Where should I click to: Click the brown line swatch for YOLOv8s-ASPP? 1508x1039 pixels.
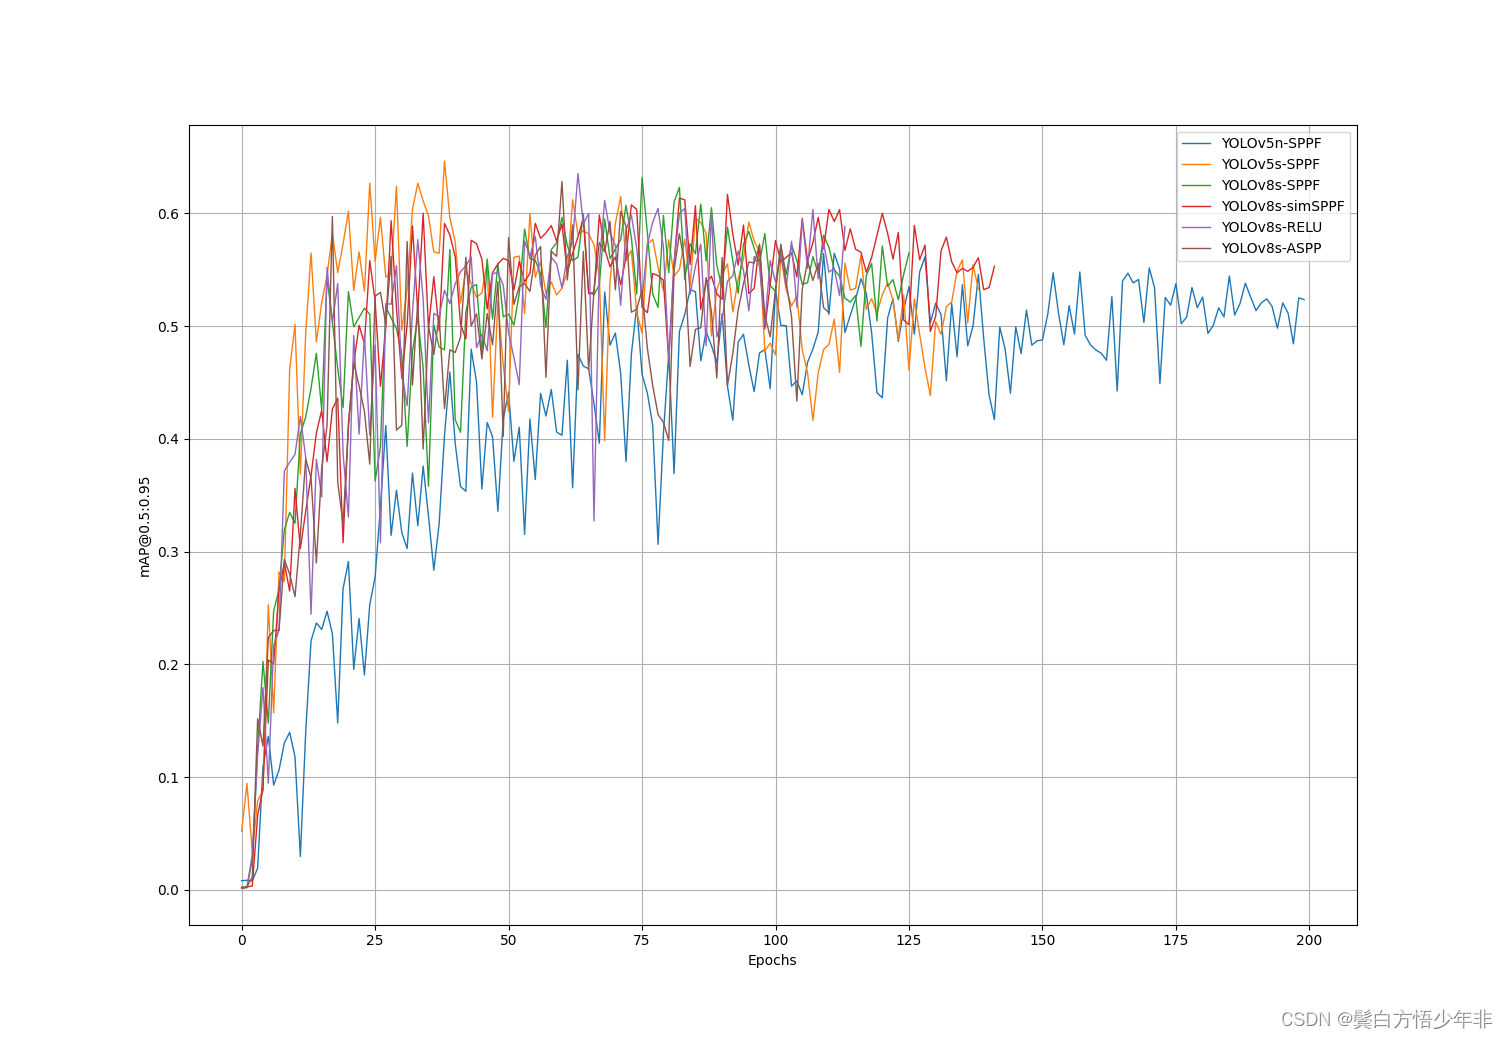(x=1197, y=248)
